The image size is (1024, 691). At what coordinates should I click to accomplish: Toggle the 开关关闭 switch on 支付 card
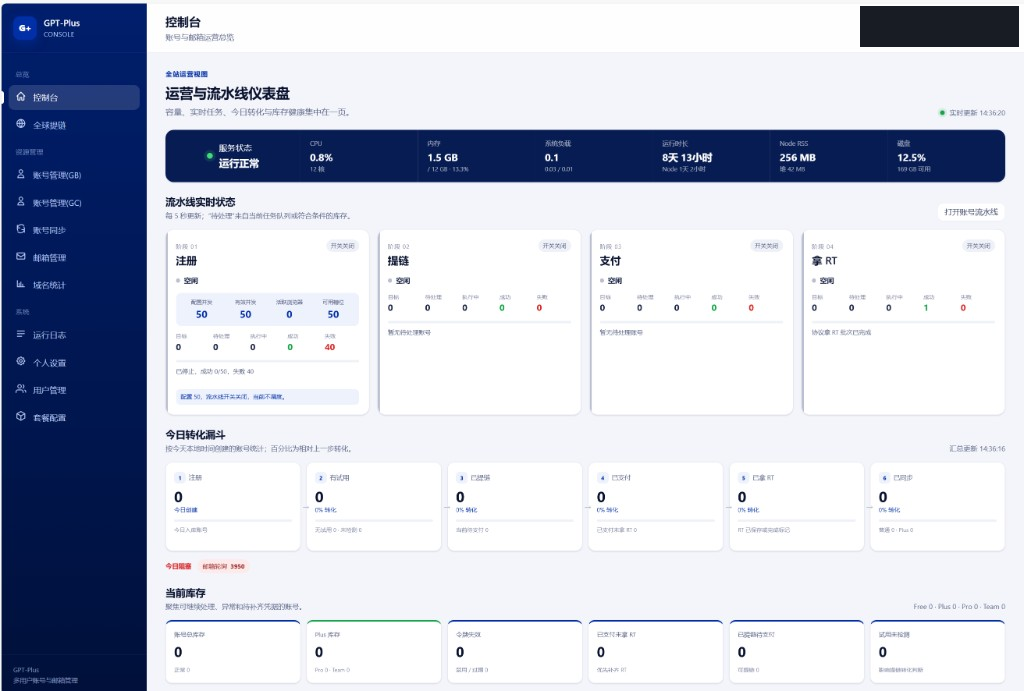766,246
